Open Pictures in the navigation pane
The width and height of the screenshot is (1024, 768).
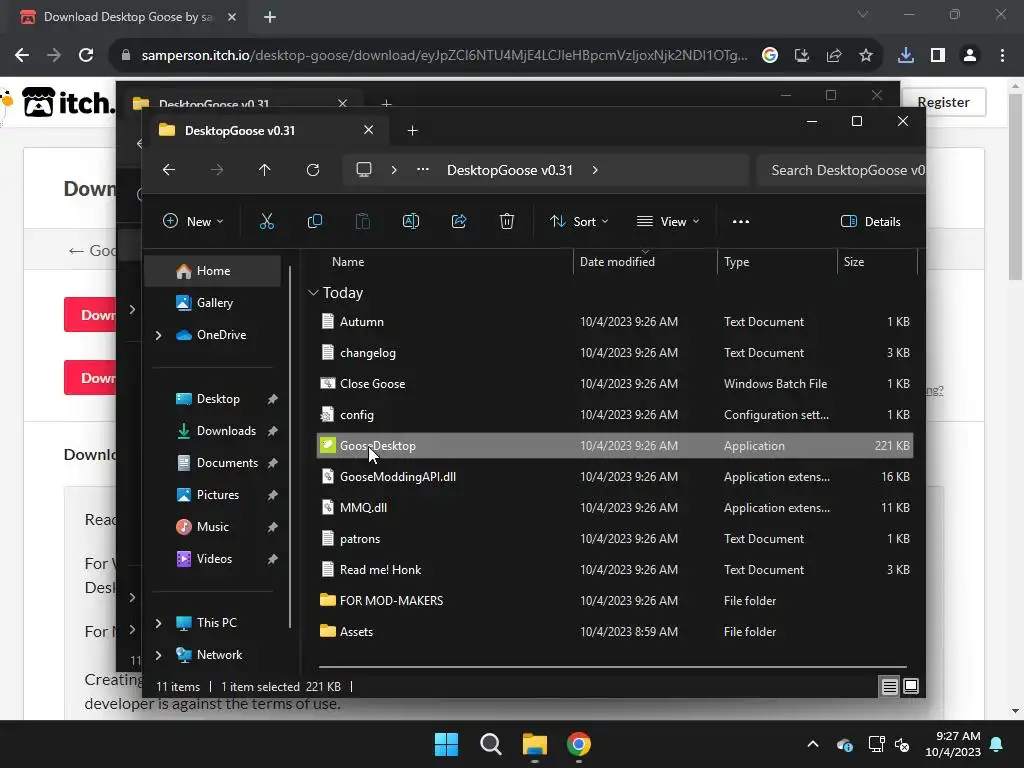213,495
